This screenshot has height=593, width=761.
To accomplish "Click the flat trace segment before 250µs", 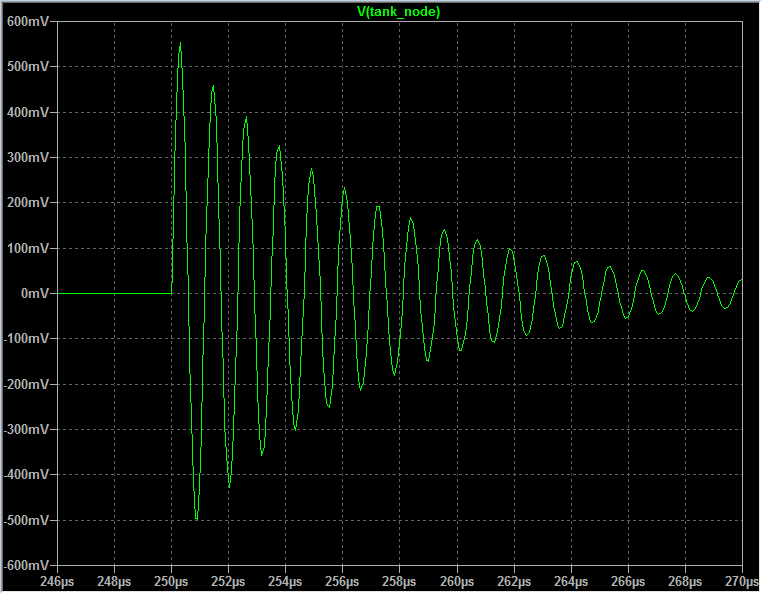I will point(114,293).
